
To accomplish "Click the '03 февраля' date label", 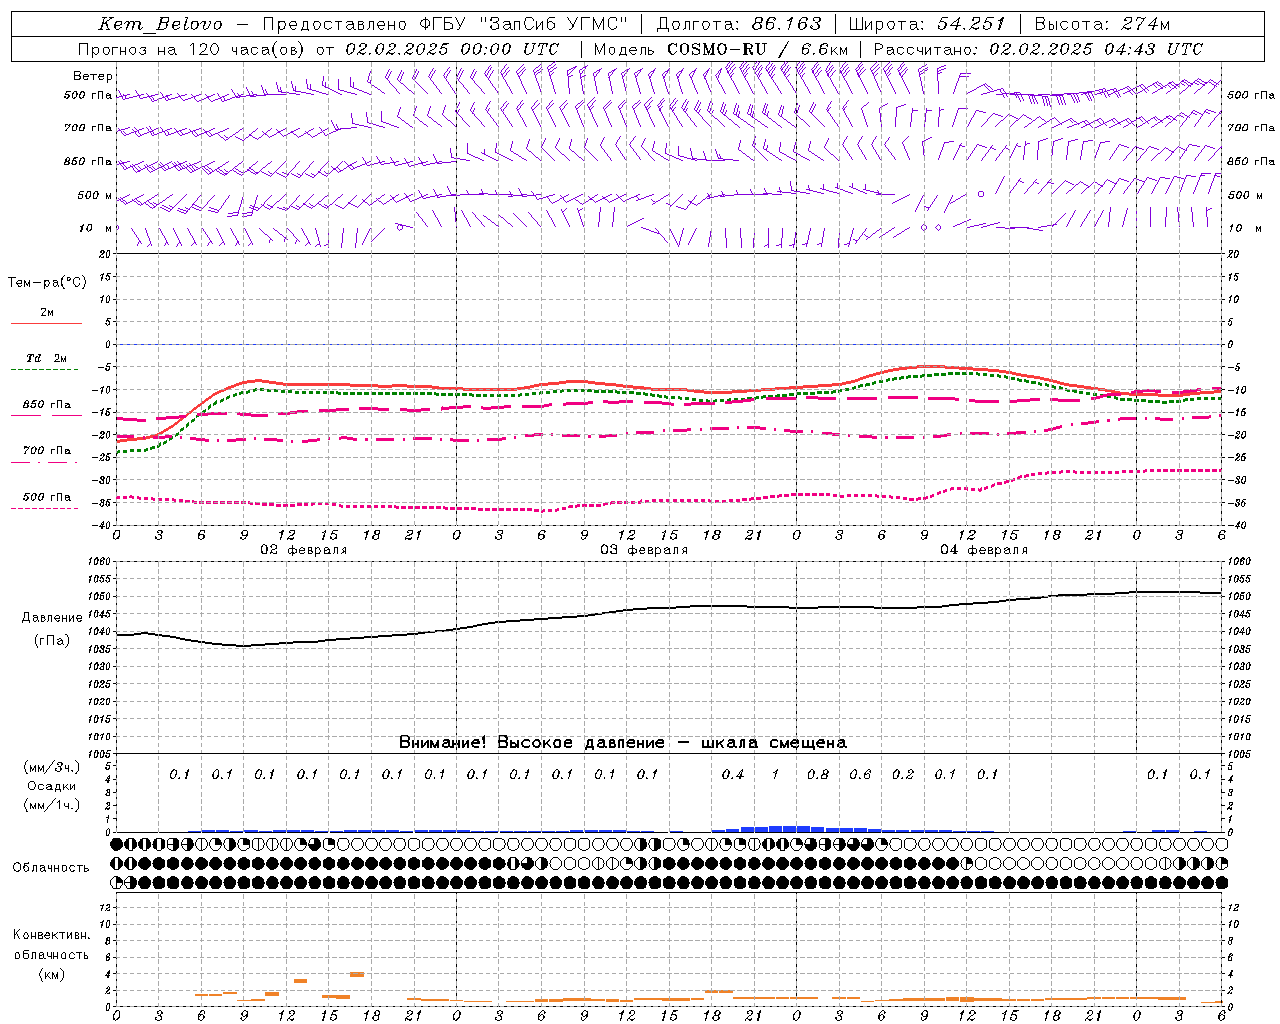I will pyautogui.click(x=644, y=550).
